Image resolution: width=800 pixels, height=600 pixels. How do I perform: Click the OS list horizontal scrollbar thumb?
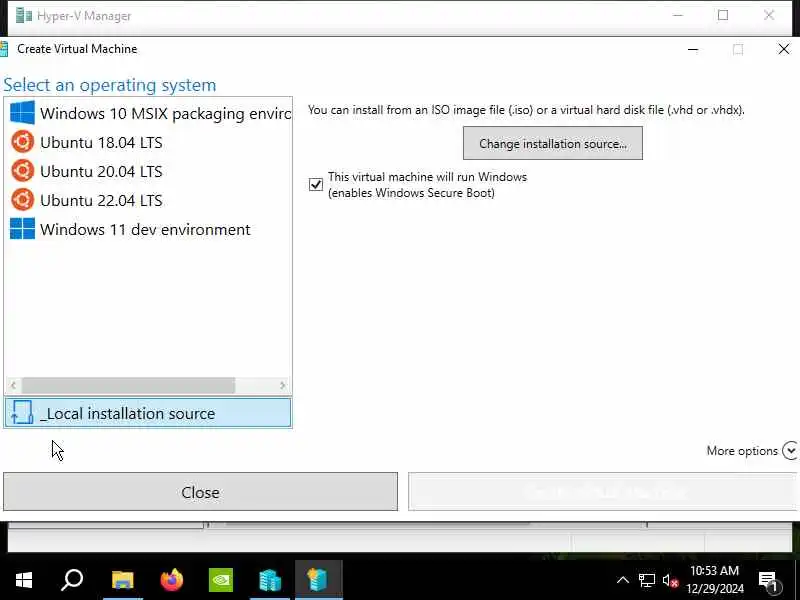[129, 386]
